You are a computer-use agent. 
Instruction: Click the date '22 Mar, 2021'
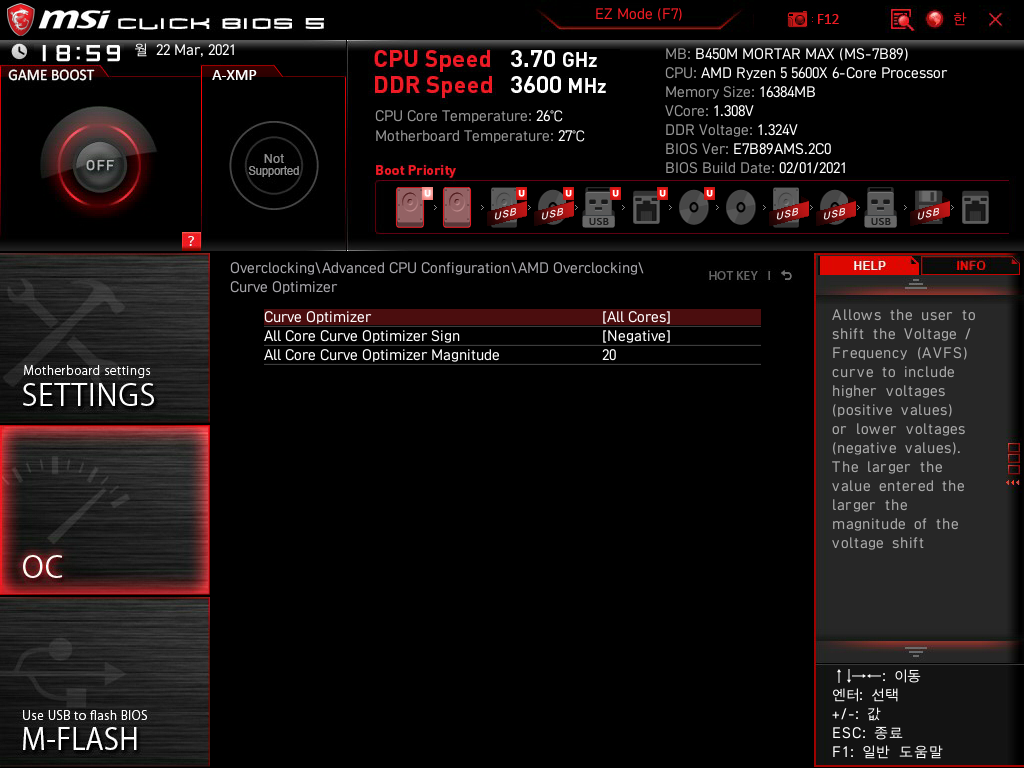[195, 50]
